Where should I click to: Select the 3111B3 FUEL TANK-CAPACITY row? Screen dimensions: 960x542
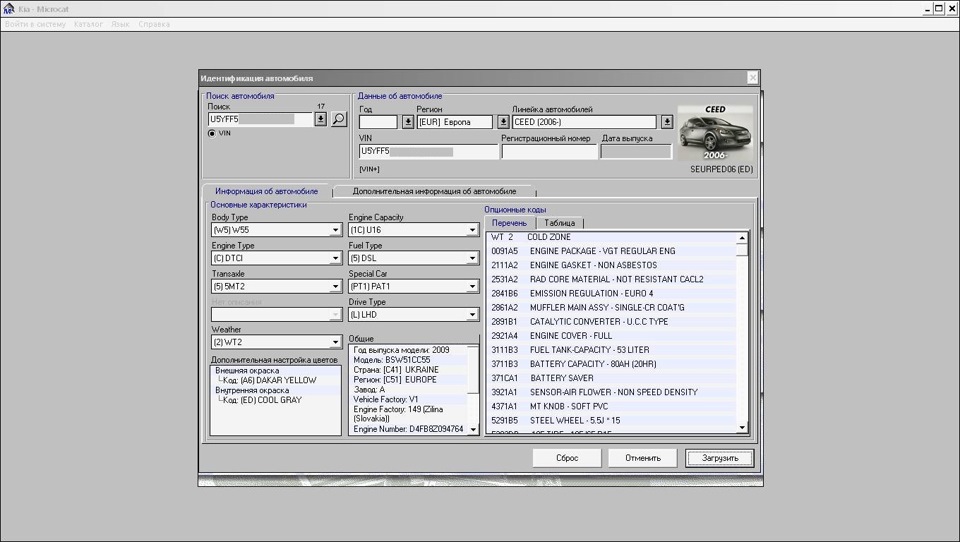pos(612,350)
